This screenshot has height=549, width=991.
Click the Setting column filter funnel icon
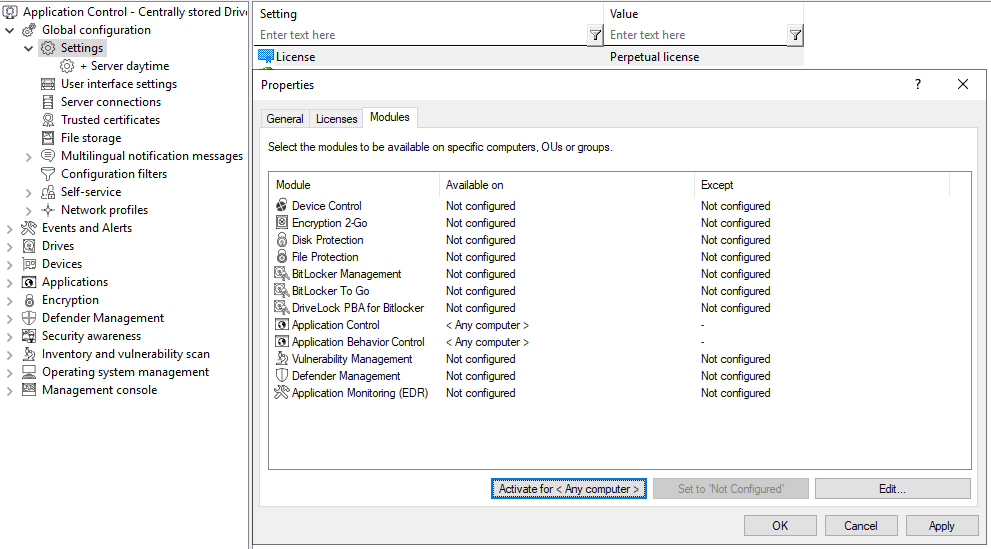(x=595, y=36)
